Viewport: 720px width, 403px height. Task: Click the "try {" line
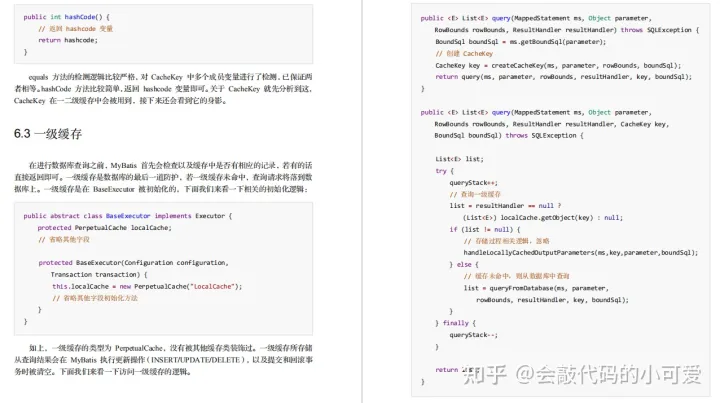click(444, 171)
